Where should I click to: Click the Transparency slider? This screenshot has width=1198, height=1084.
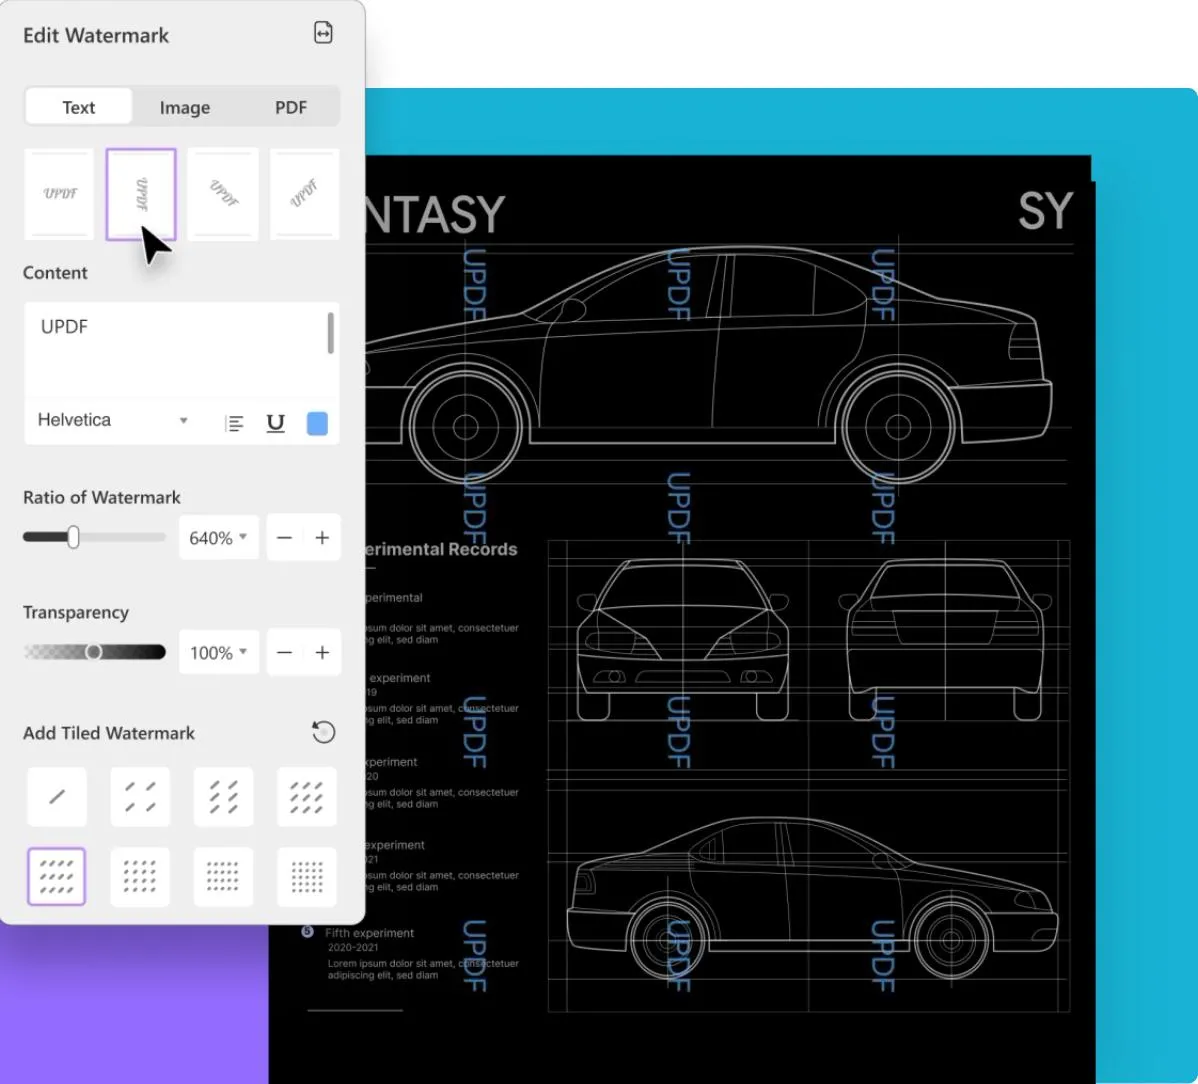[94, 652]
